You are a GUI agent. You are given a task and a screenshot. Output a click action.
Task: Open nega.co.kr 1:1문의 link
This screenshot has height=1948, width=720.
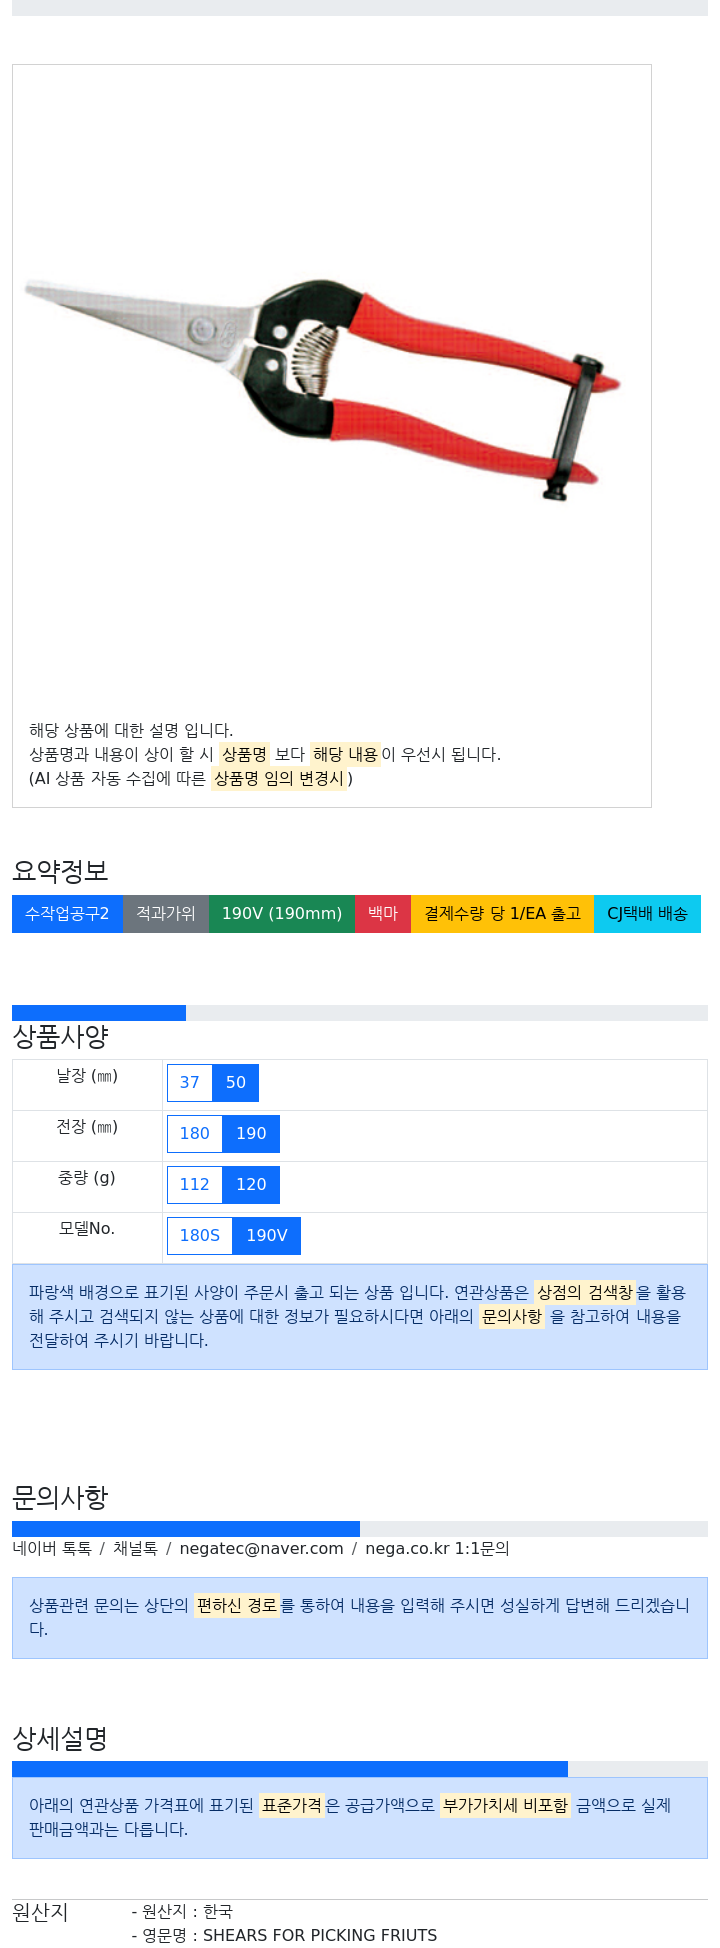pos(437,1549)
